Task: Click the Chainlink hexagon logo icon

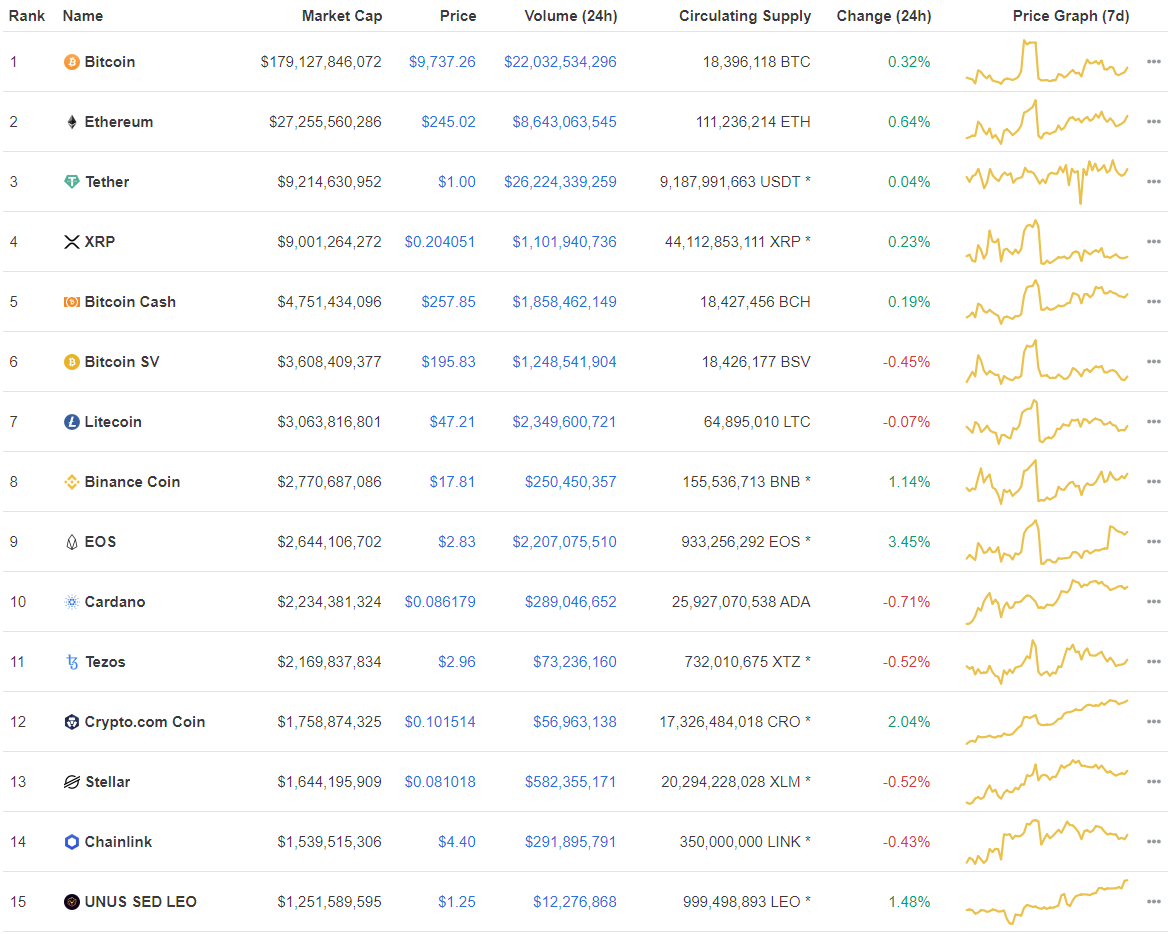Action: [x=72, y=842]
